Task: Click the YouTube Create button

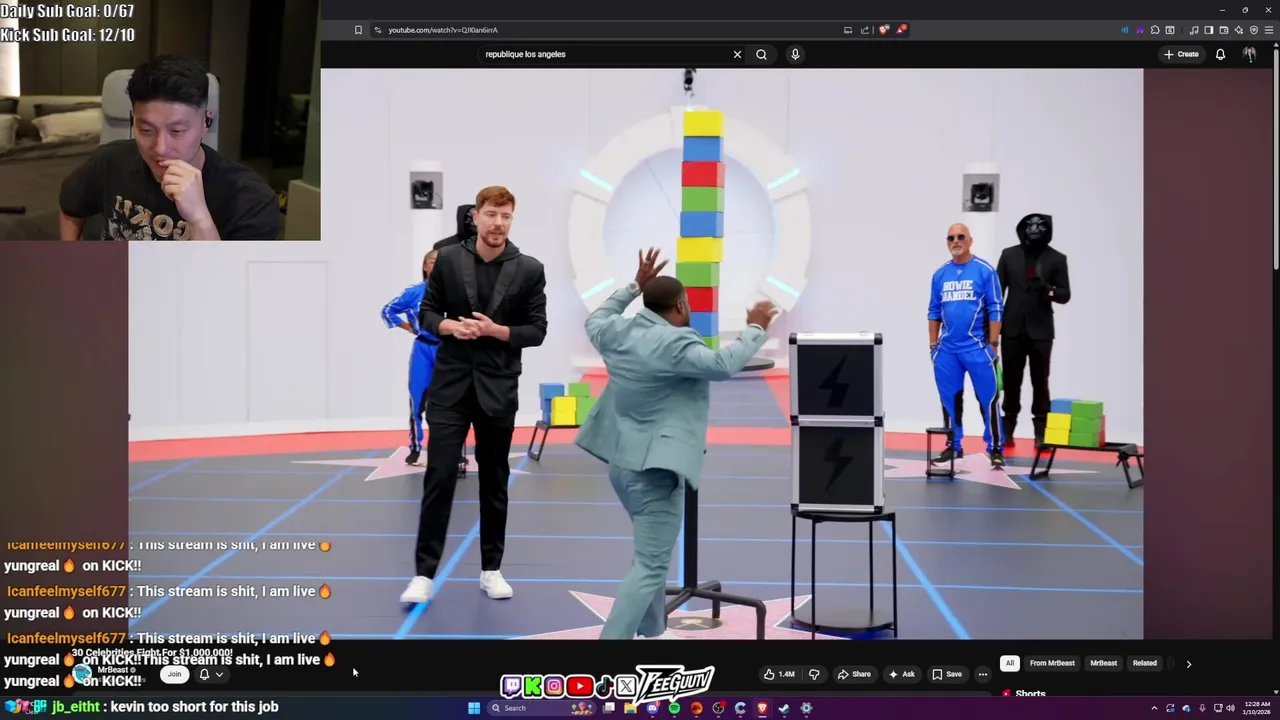Action: point(1181,54)
